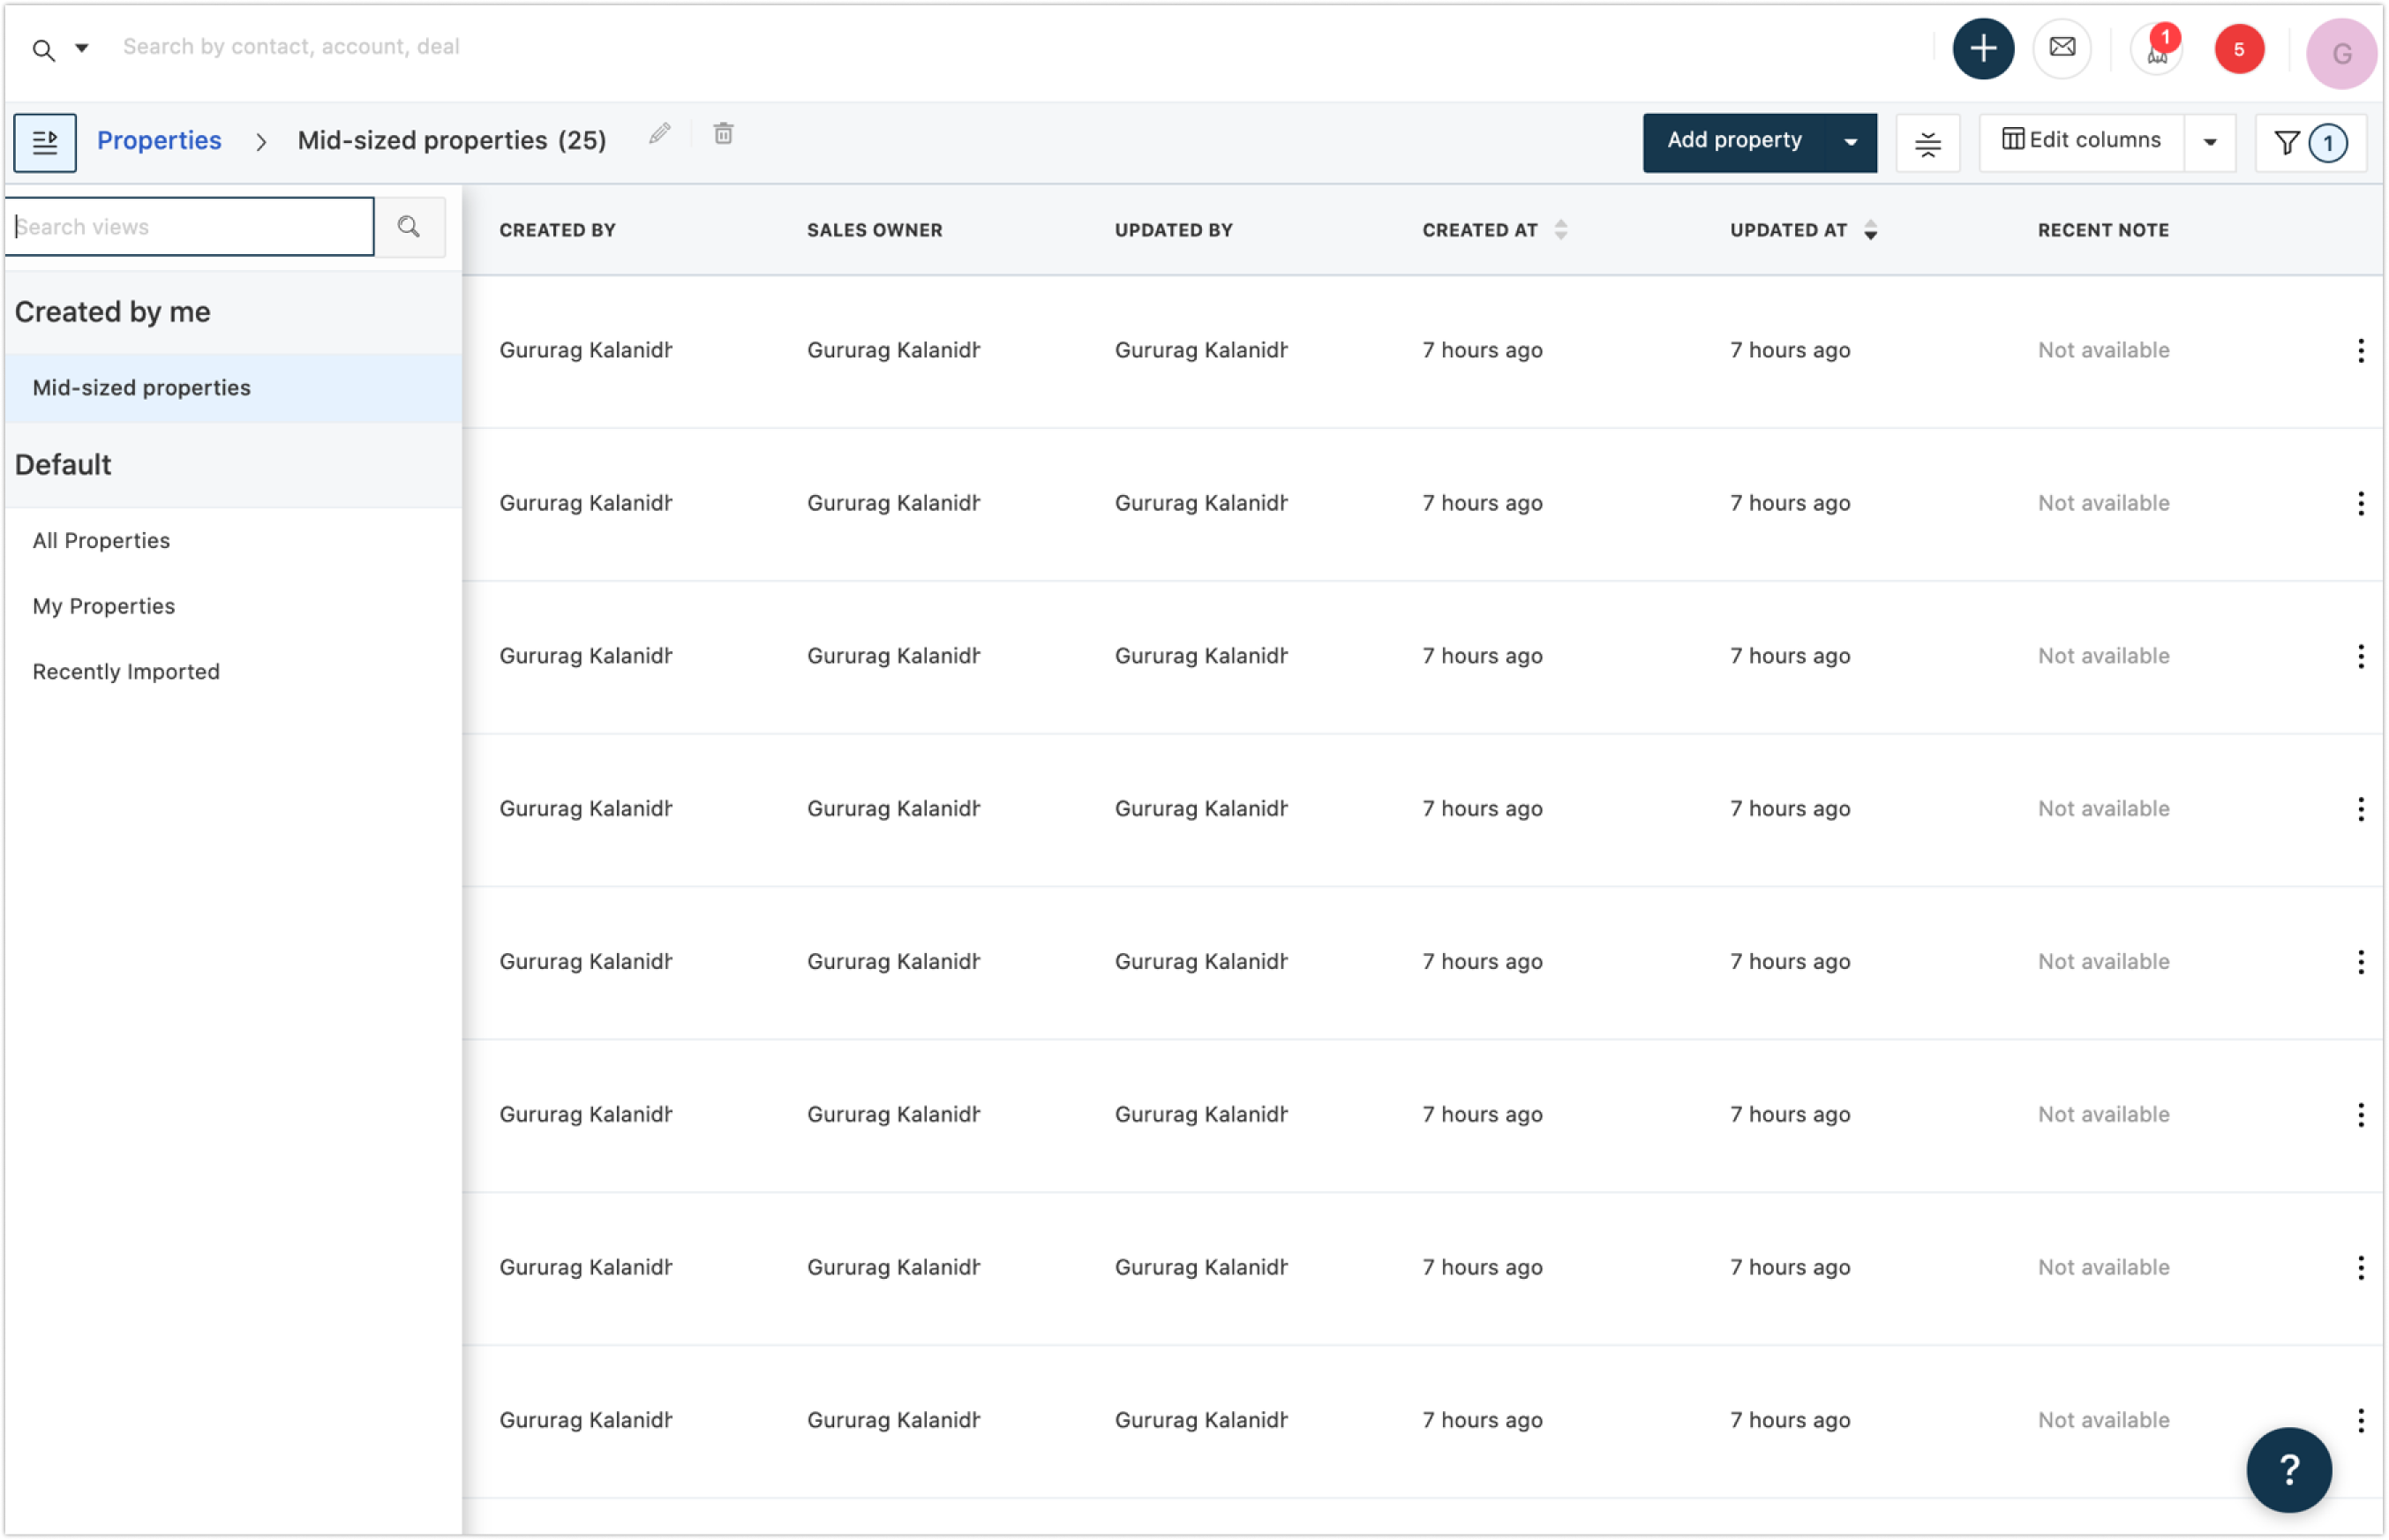2389x1540 pixels.
Task: Toggle sorting on Updated At column
Action: point(1870,230)
